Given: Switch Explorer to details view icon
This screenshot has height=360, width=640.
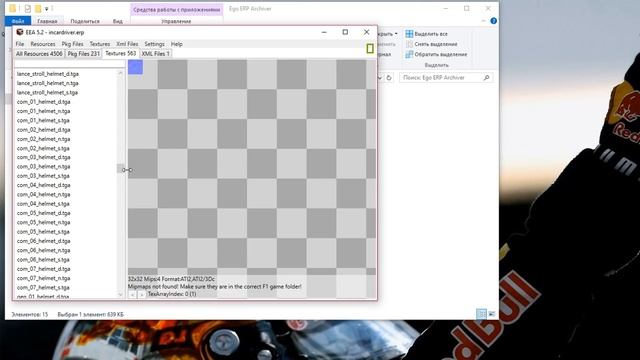Looking at the screenshot, I should click(482, 314).
